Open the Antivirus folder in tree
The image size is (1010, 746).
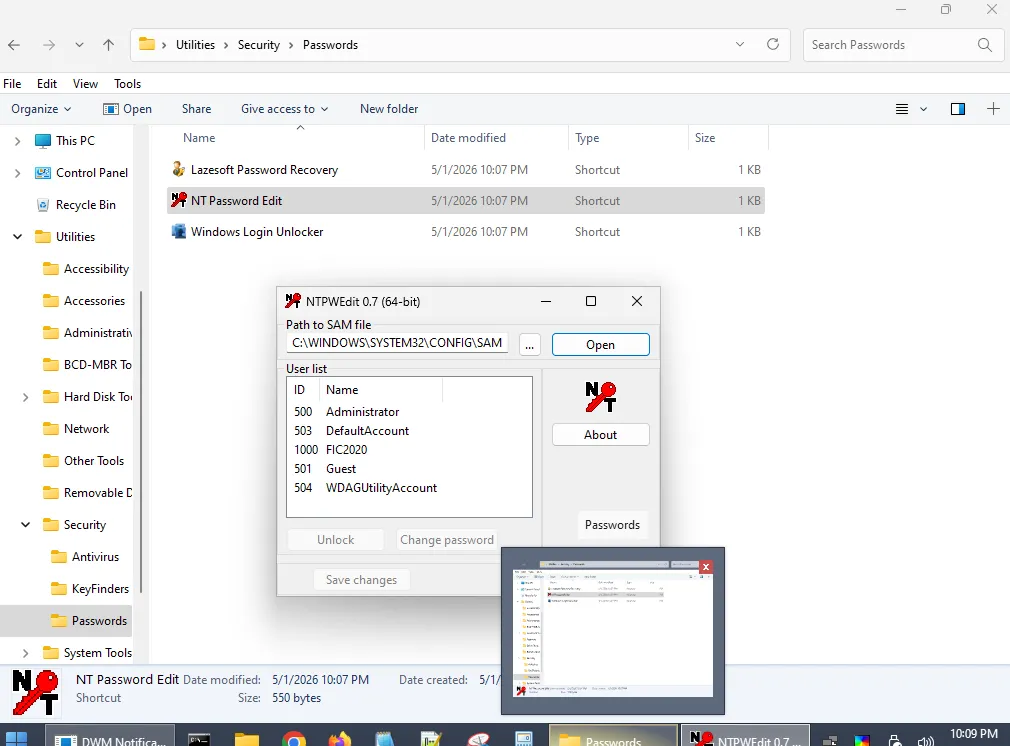pos(95,557)
